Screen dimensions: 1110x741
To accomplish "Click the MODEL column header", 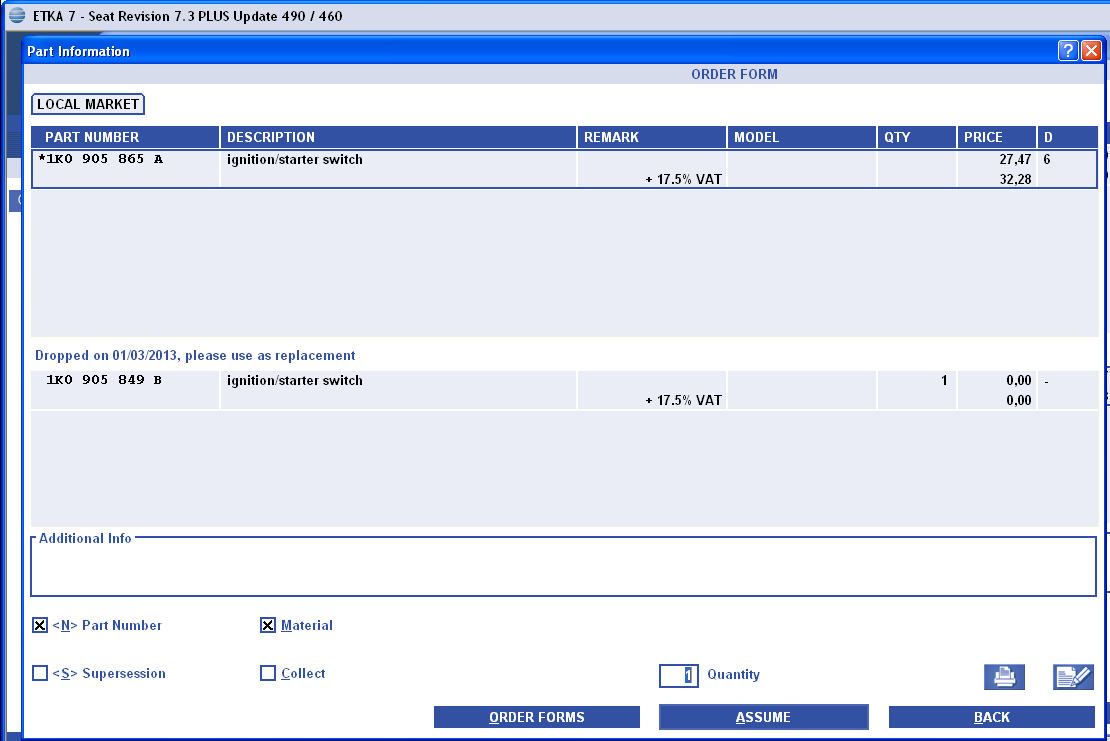I will (802, 137).
